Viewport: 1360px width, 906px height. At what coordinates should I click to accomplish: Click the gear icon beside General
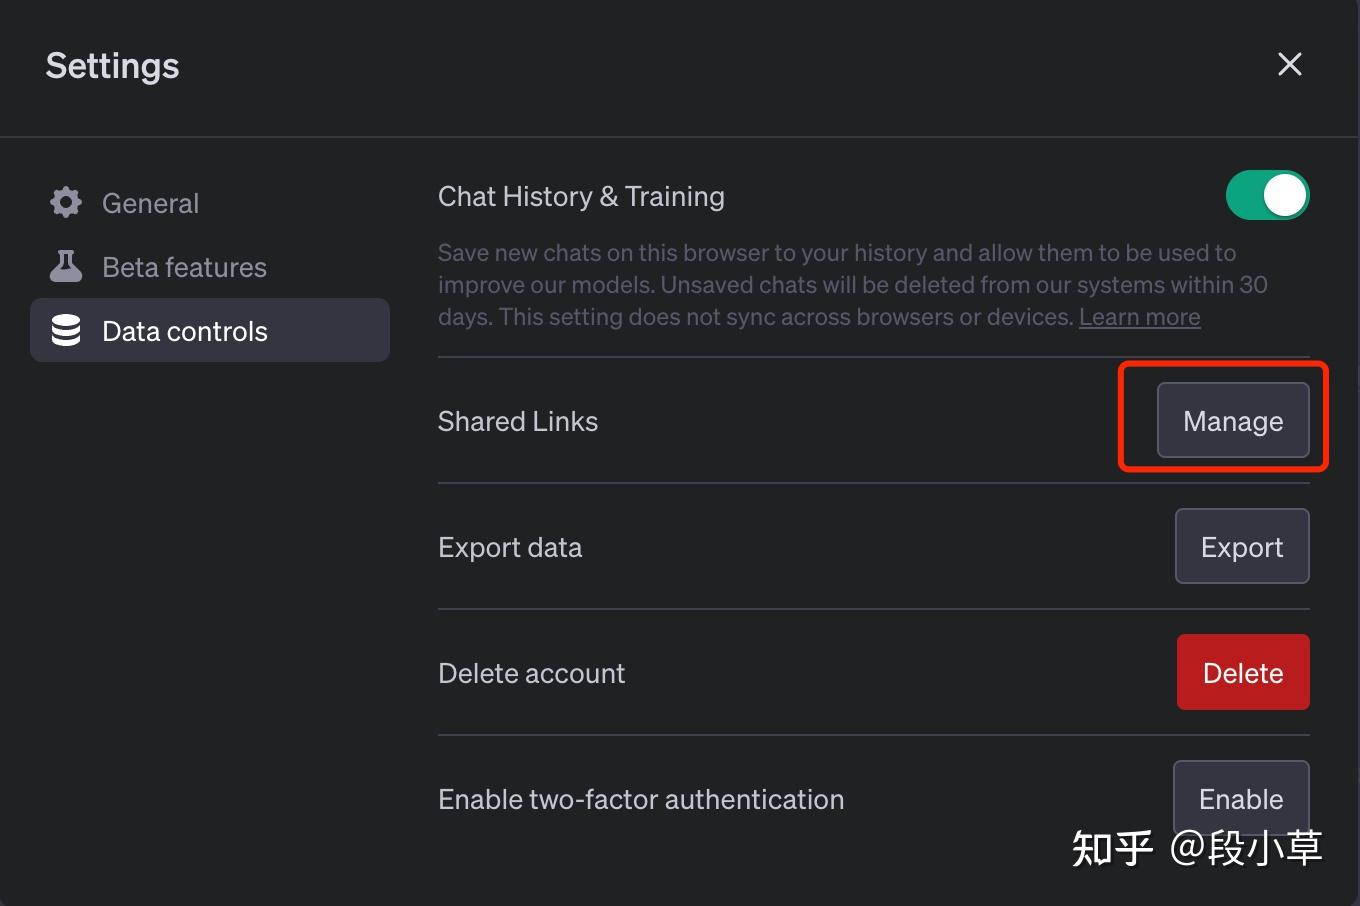66,203
